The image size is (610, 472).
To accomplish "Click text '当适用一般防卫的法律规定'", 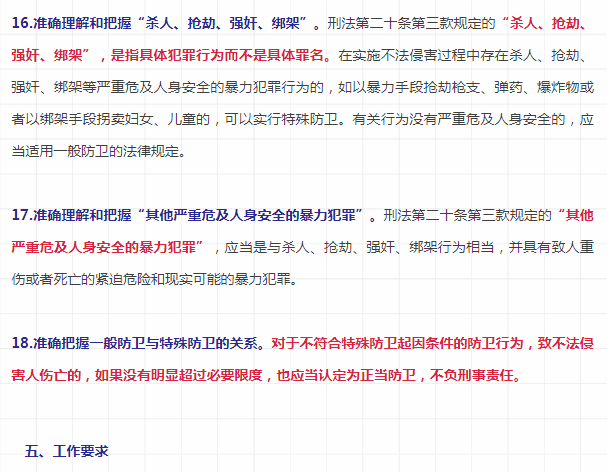I will click(95, 151).
